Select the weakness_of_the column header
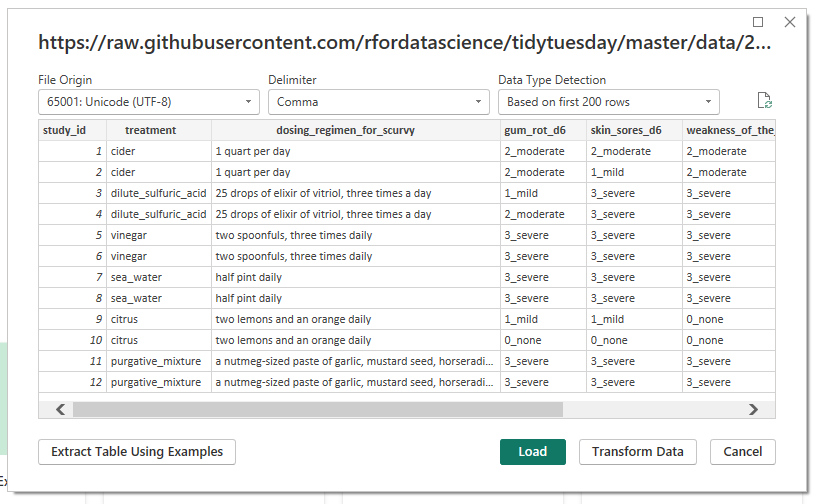 [x=729, y=130]
